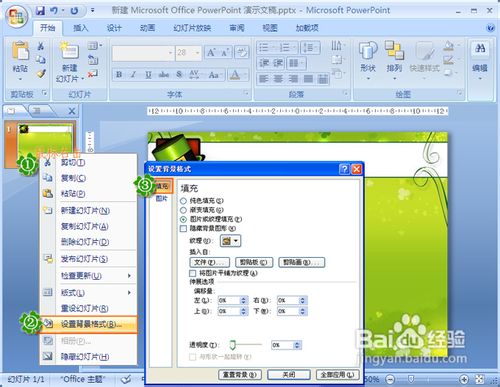Select the 图片 category in dialog

tap(162, 199)
